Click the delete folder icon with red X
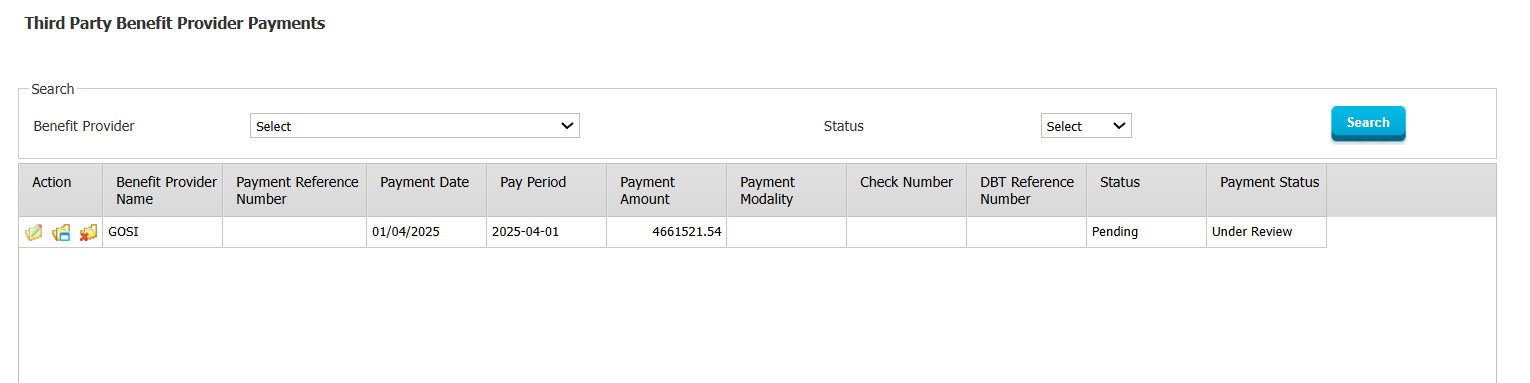The height and width of the screenshot is (383, 1530). [88, 232]
